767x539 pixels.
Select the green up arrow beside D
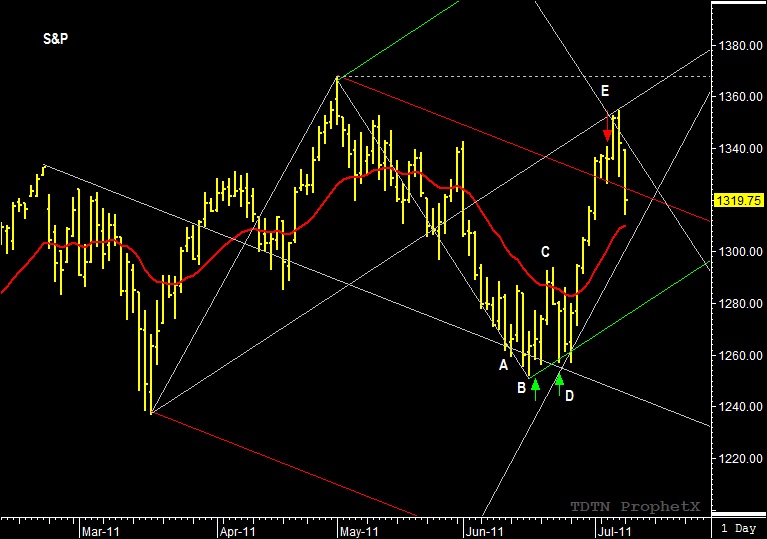click(559, 384)
